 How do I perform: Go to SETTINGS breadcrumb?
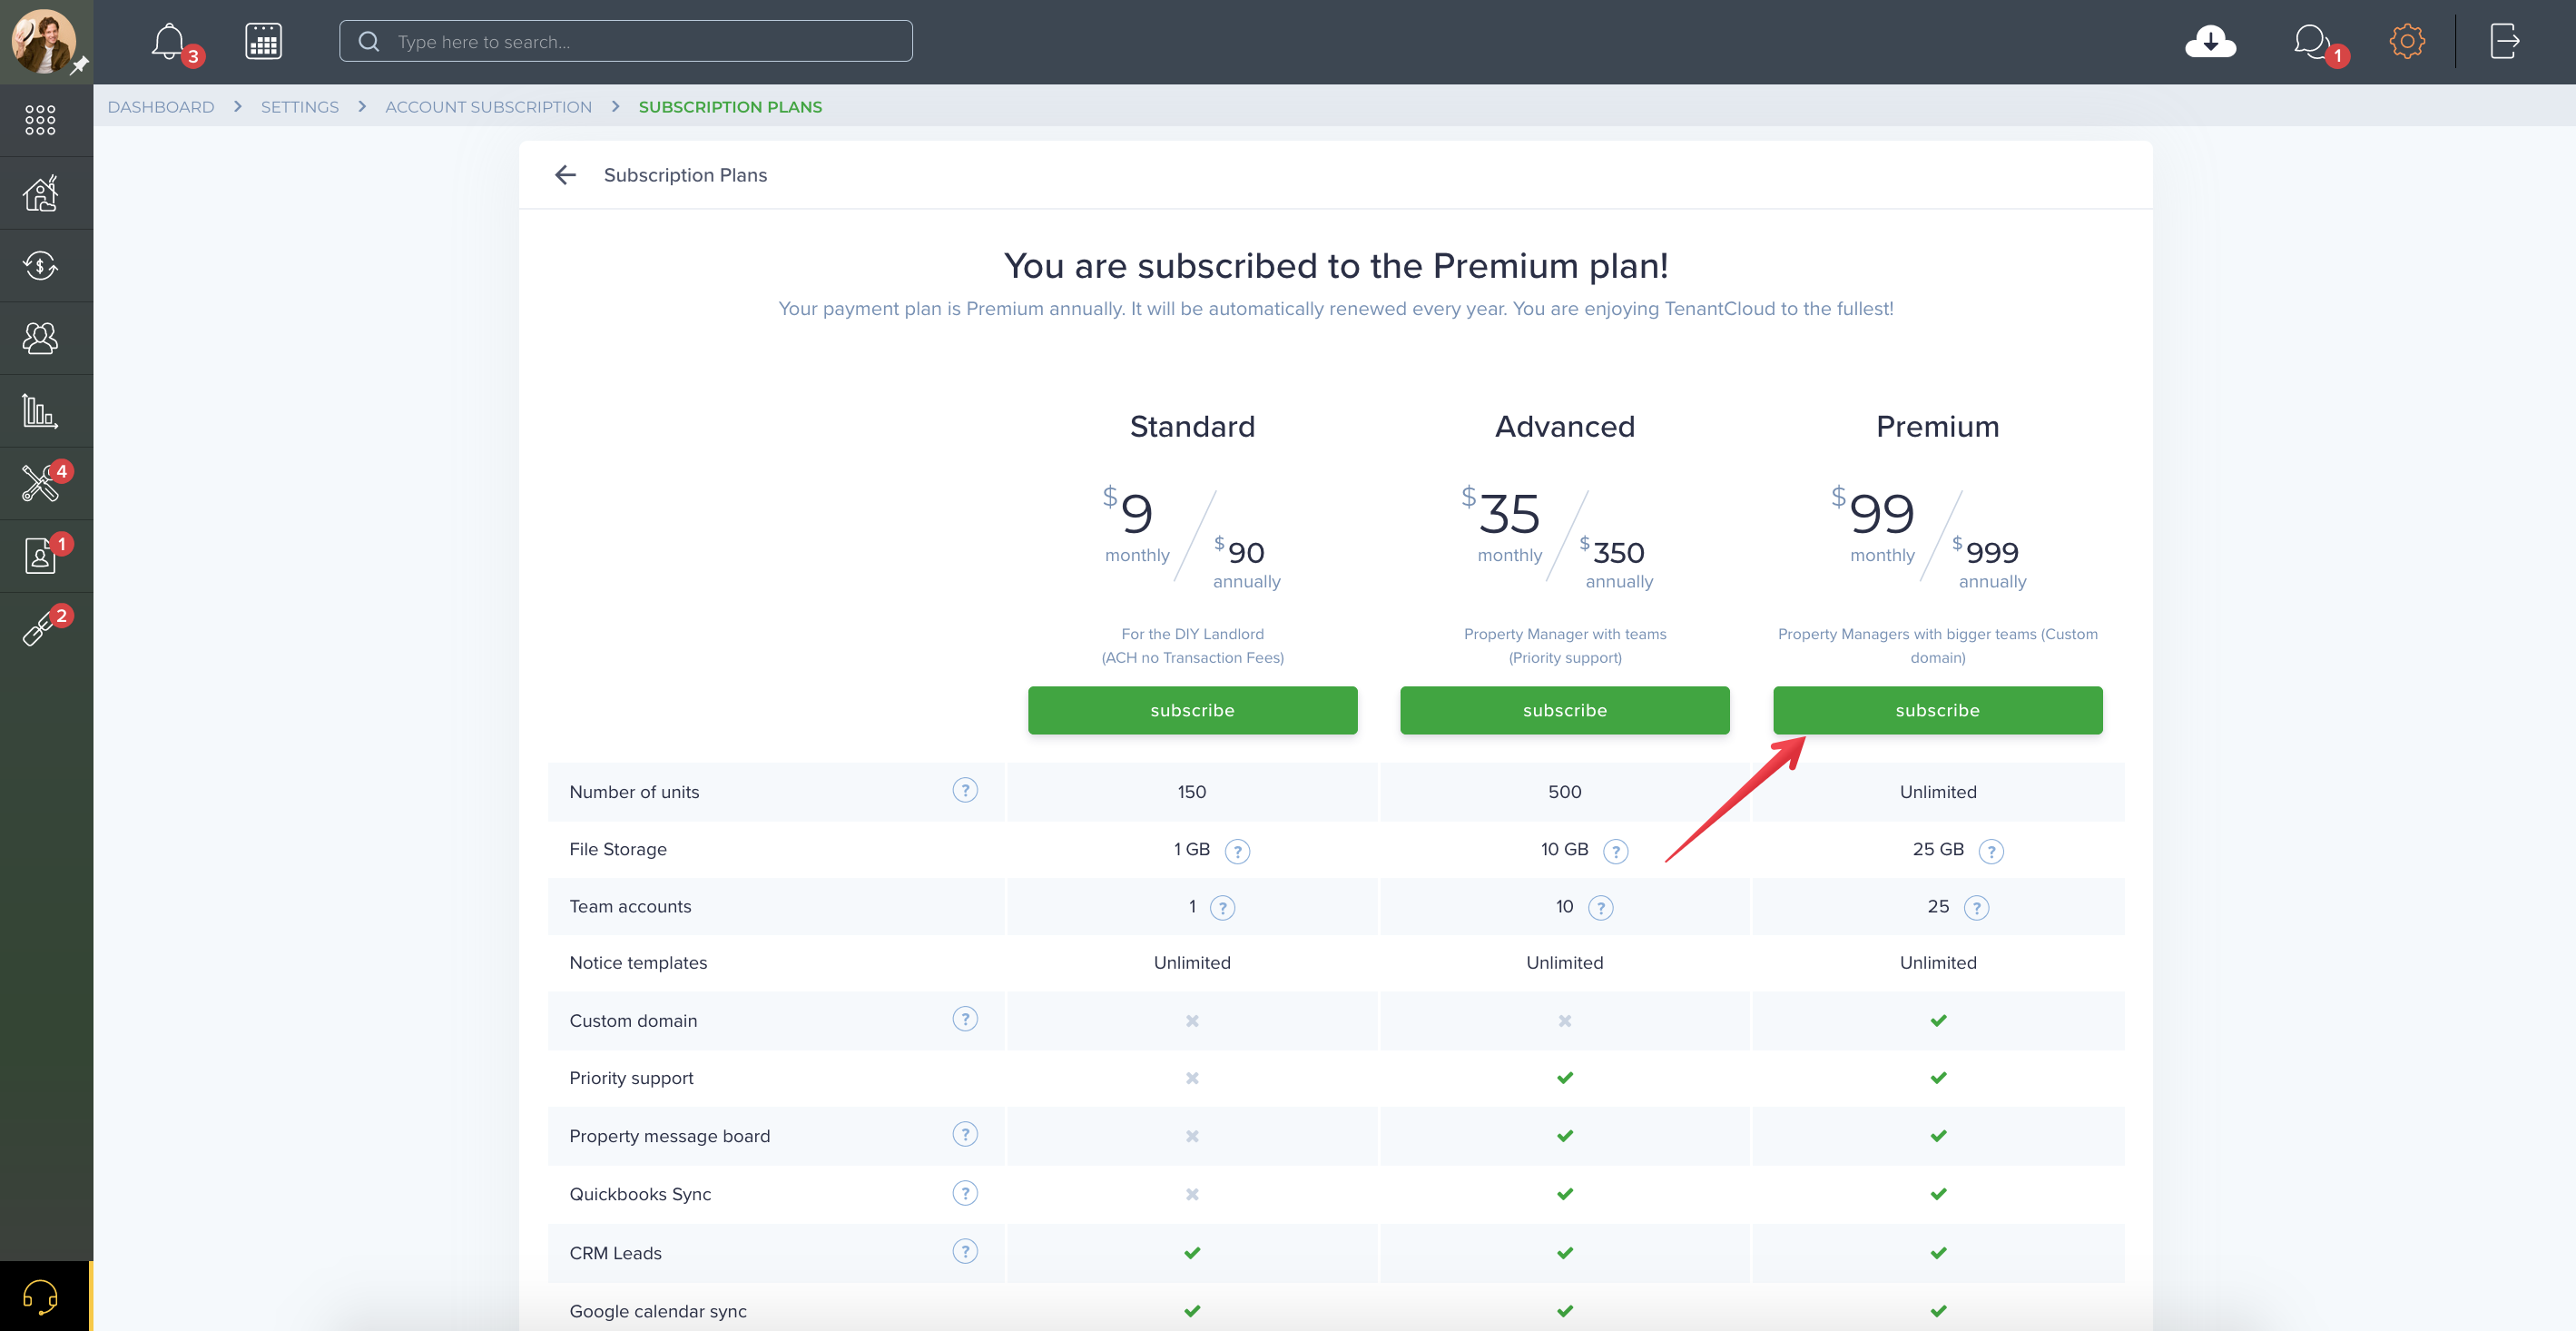pos(300,107)
